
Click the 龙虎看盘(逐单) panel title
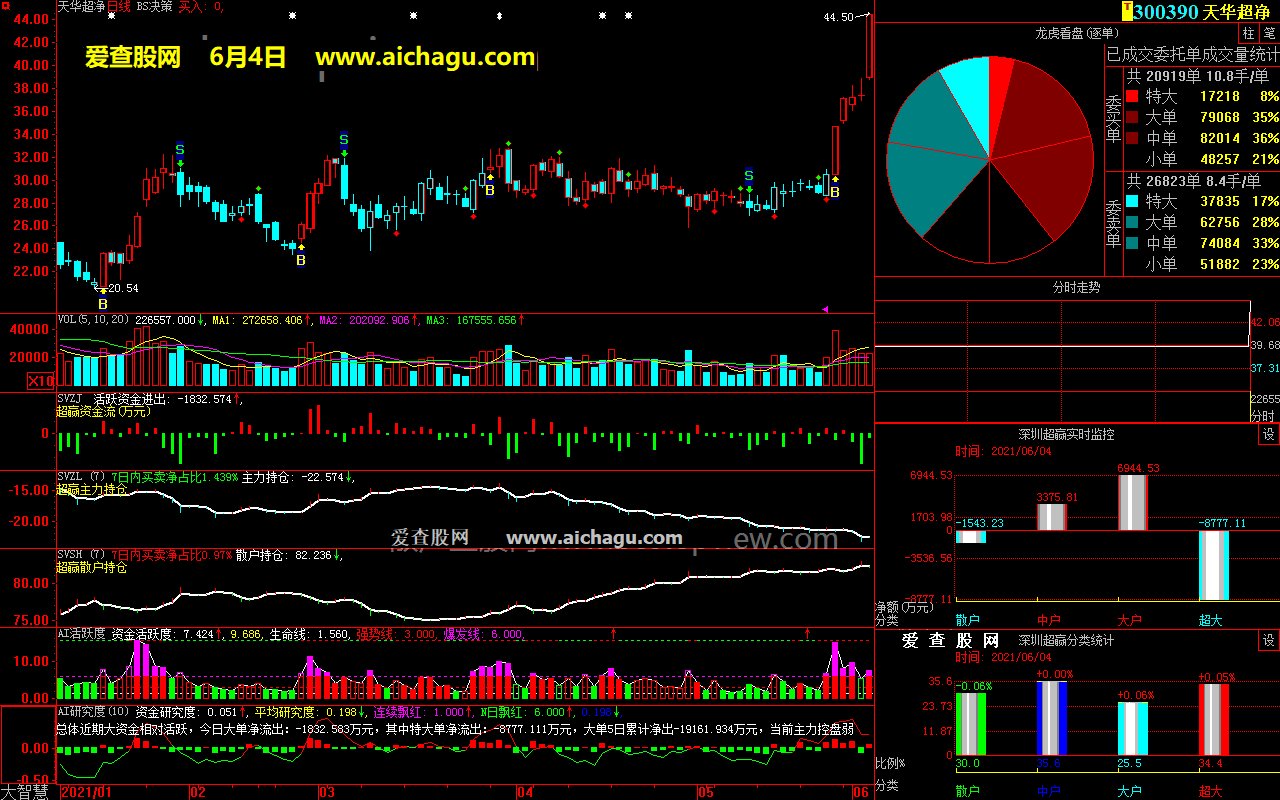[x=1076, y=33]
